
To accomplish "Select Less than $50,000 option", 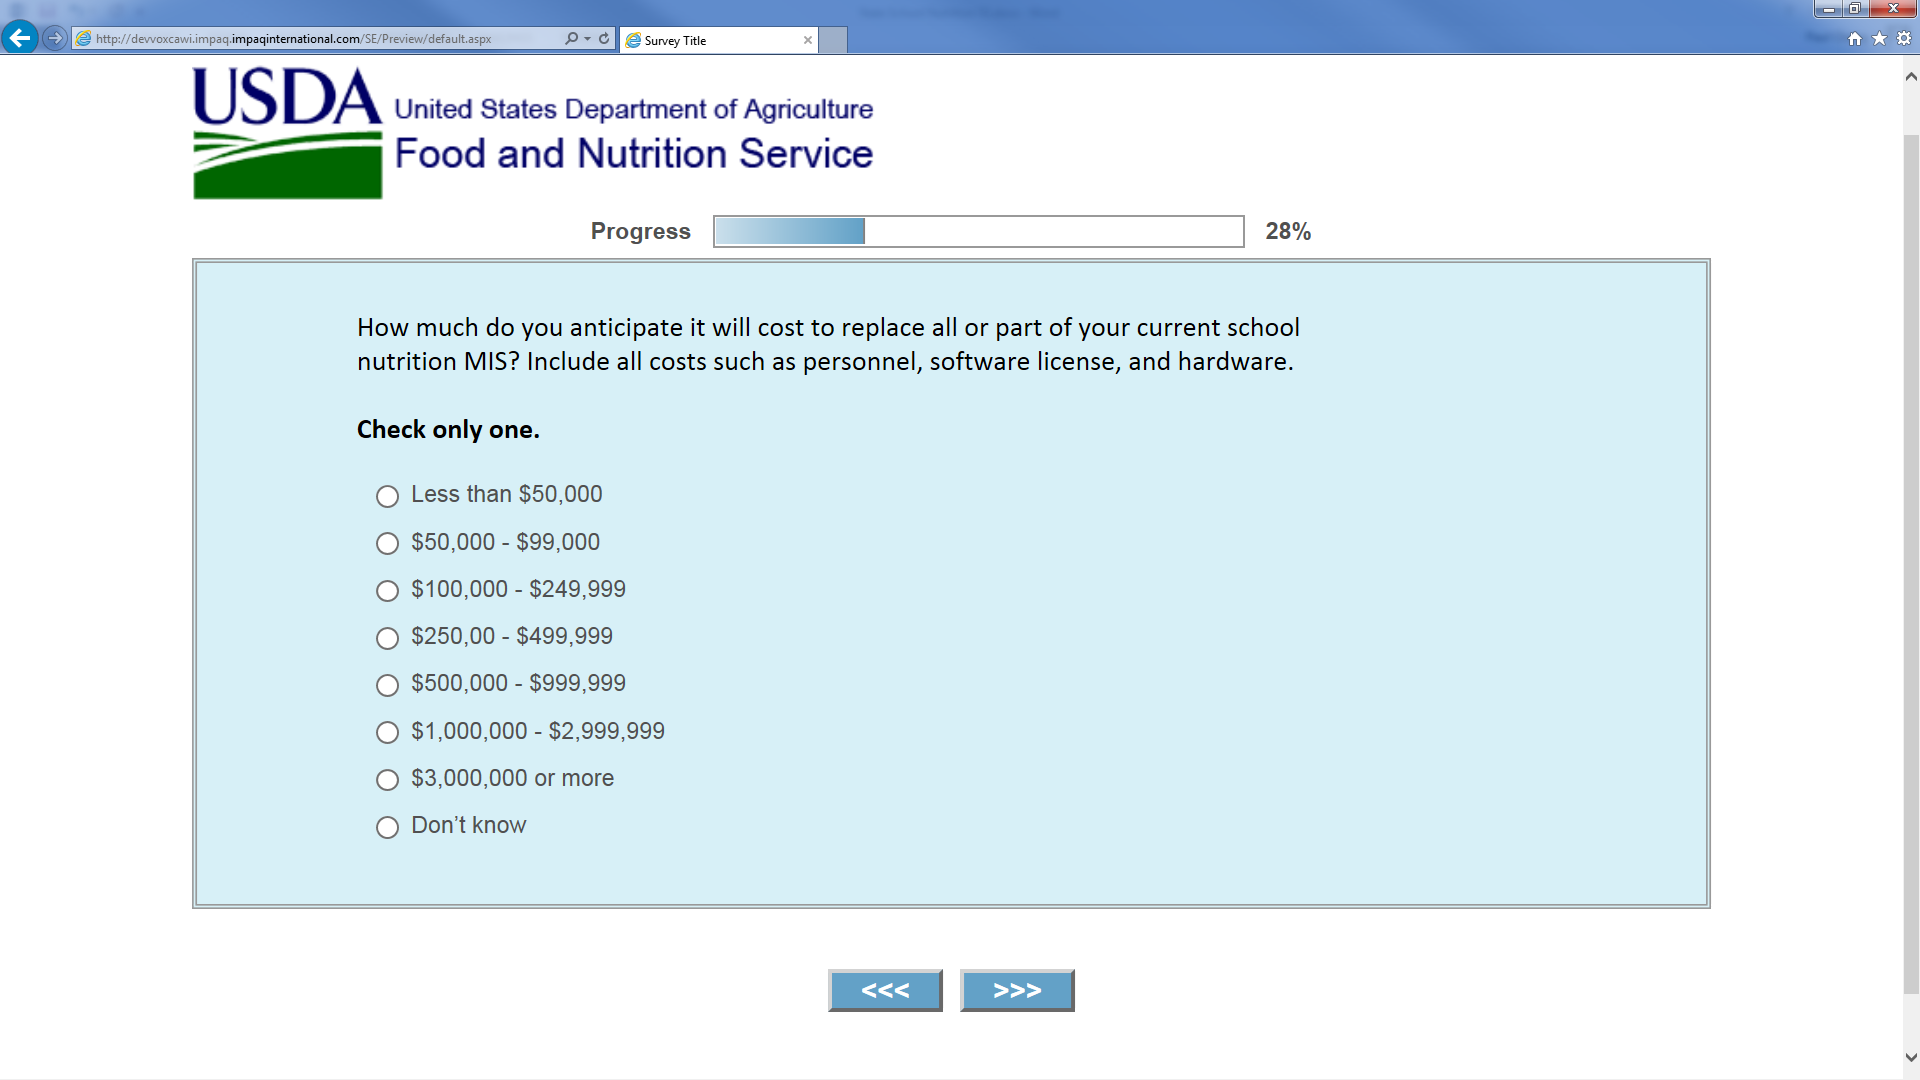I will point(387,496).
